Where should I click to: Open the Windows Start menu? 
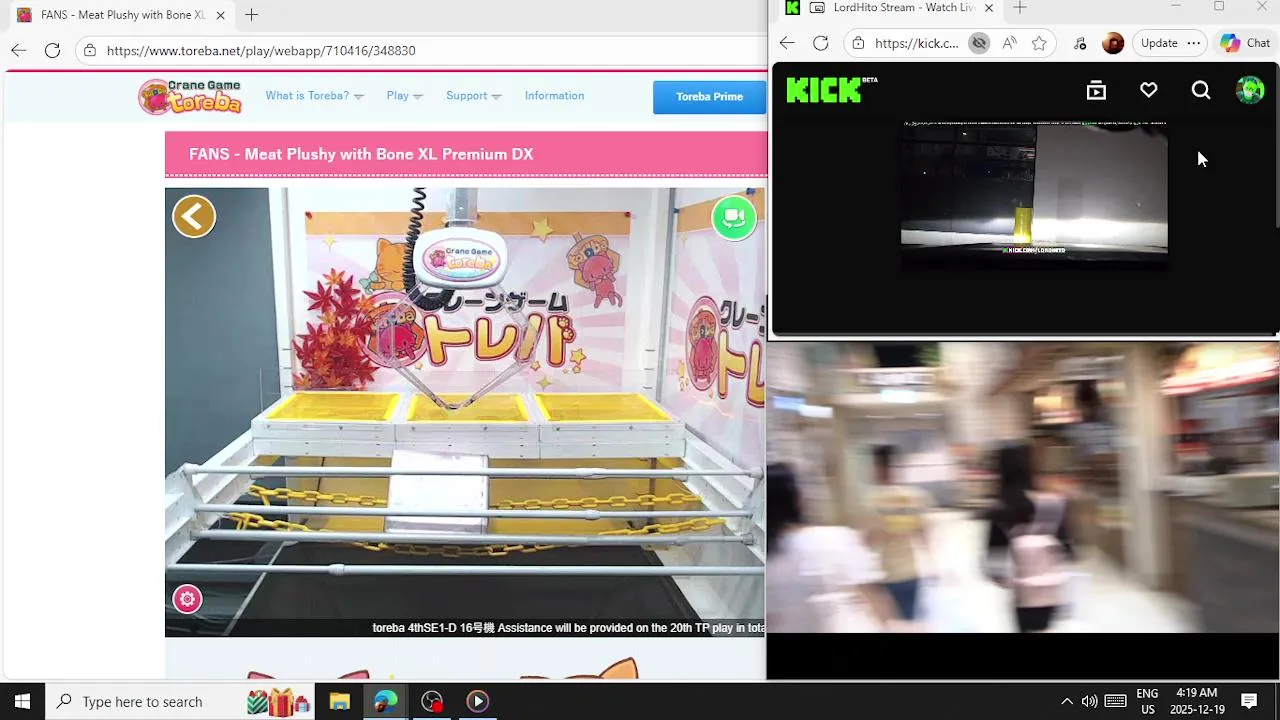[x=22, y=701]
